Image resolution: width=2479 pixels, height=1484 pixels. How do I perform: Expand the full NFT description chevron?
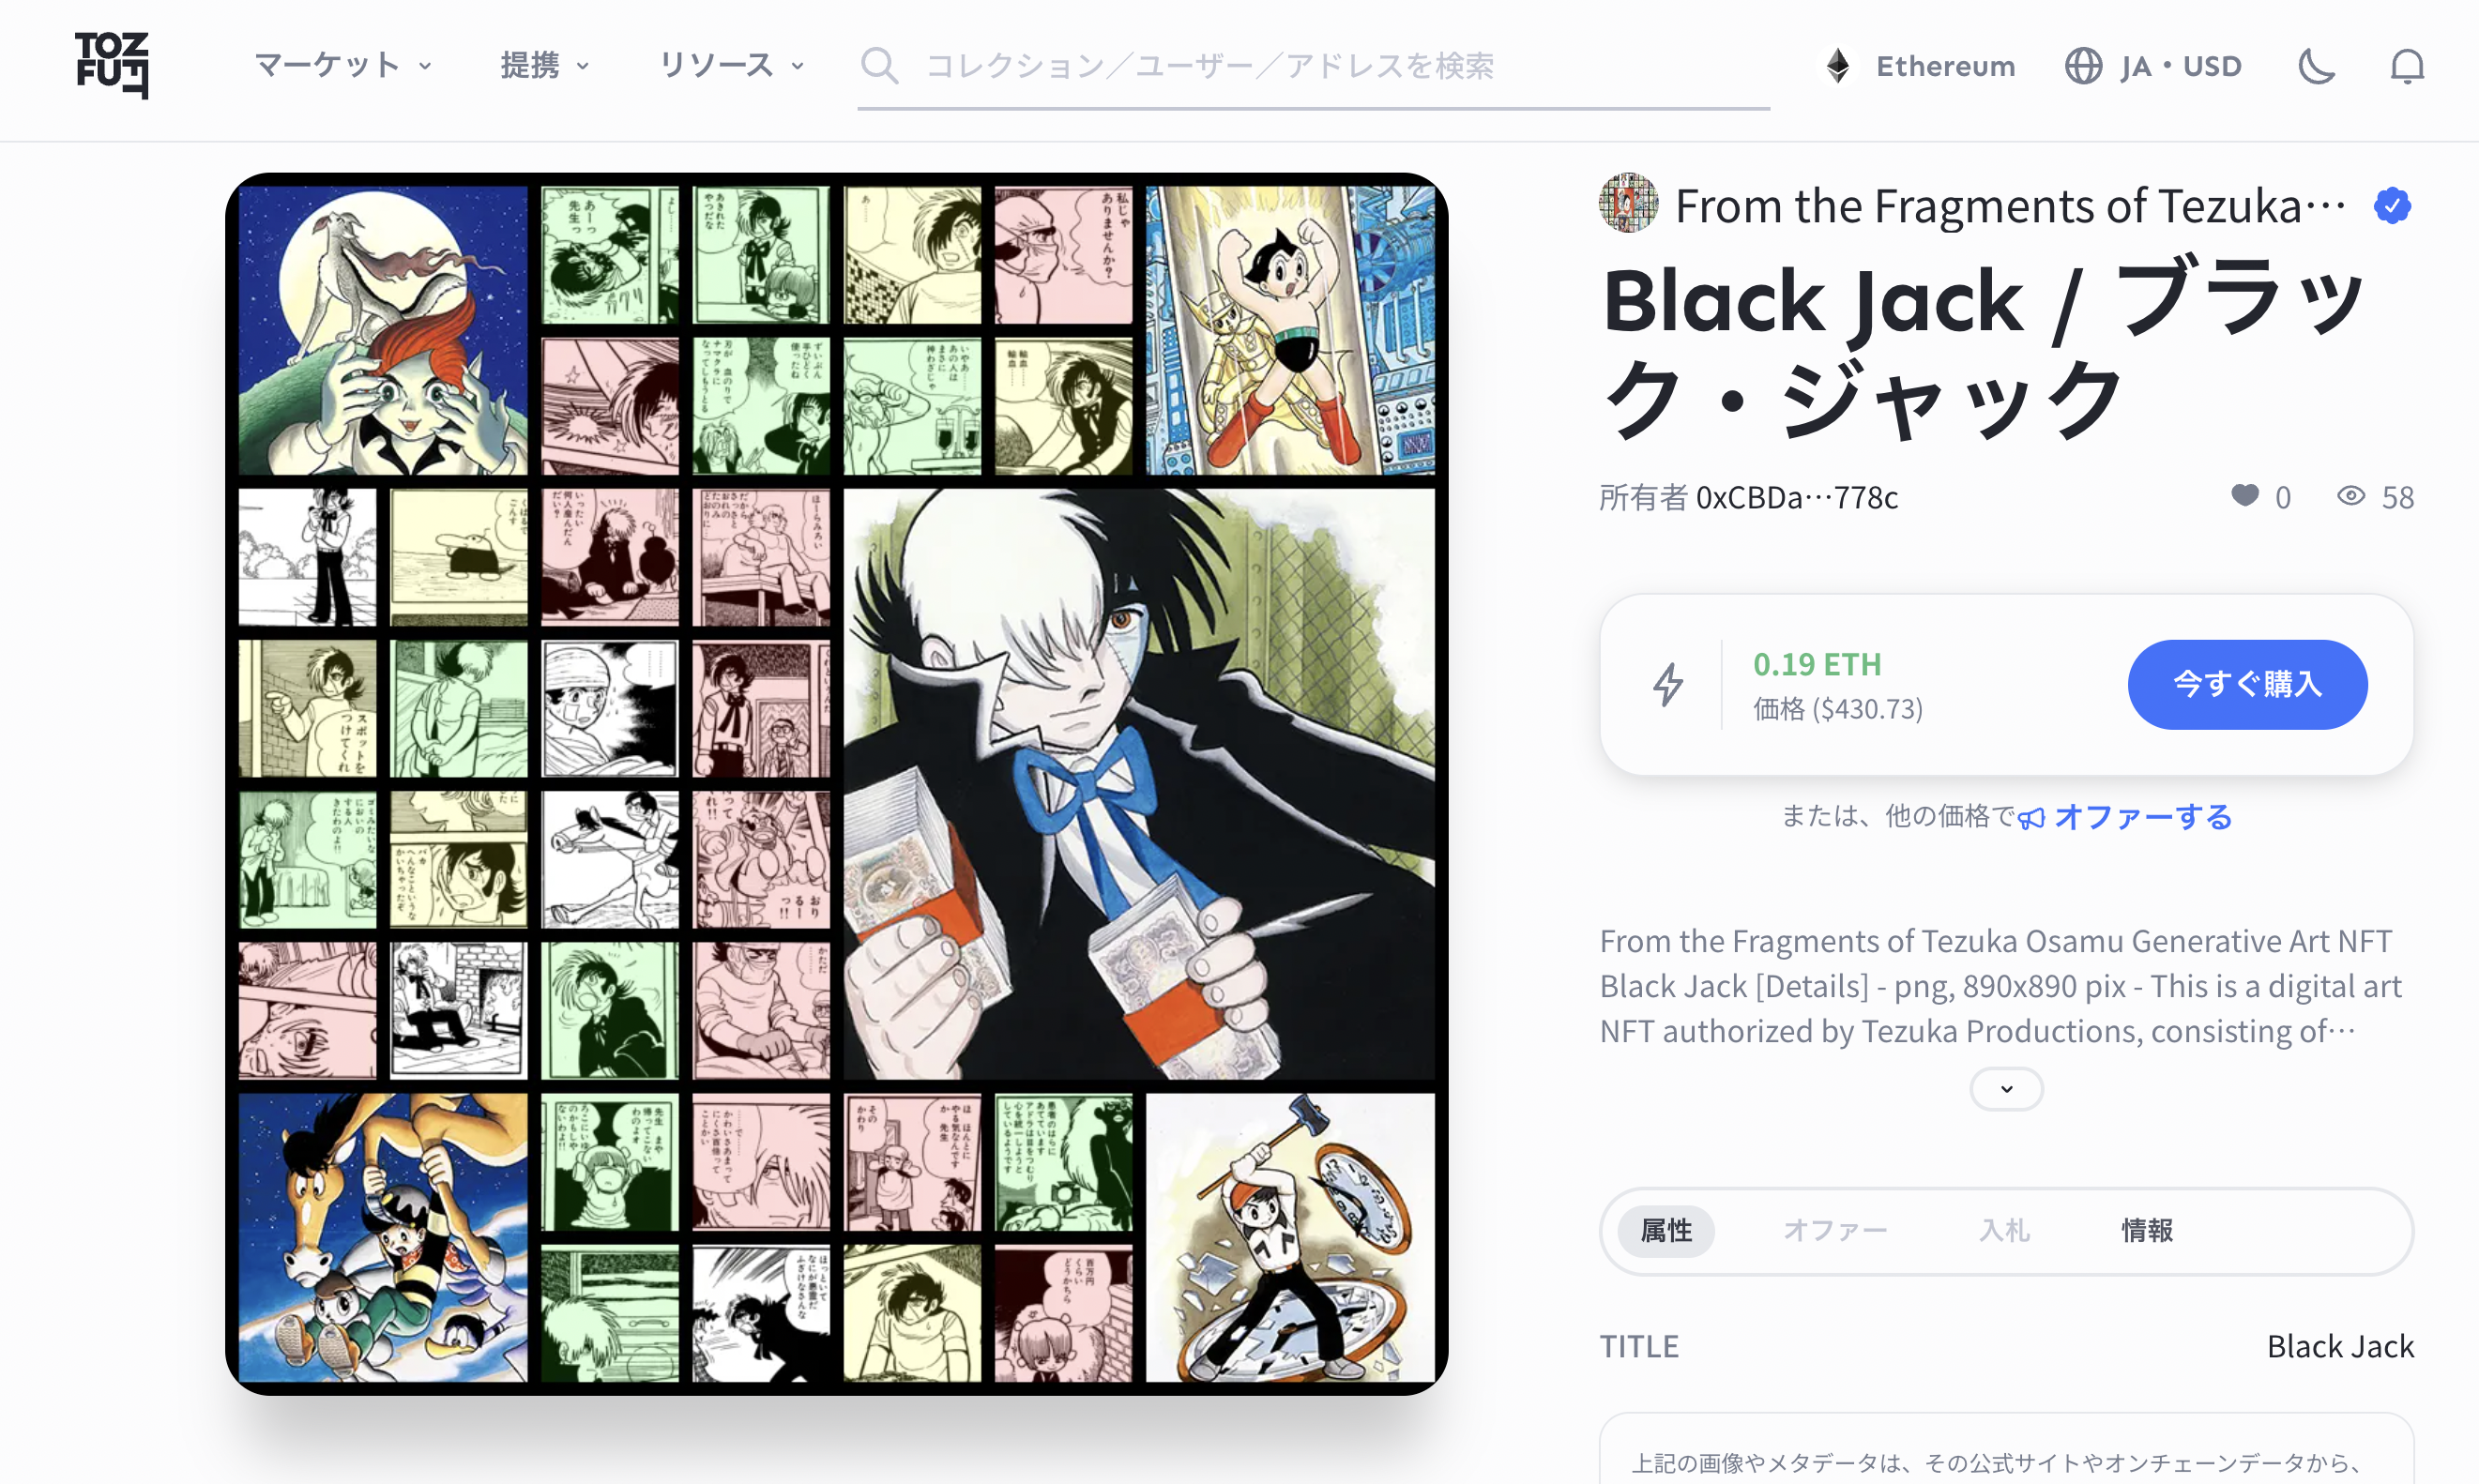[2006, 1089]
